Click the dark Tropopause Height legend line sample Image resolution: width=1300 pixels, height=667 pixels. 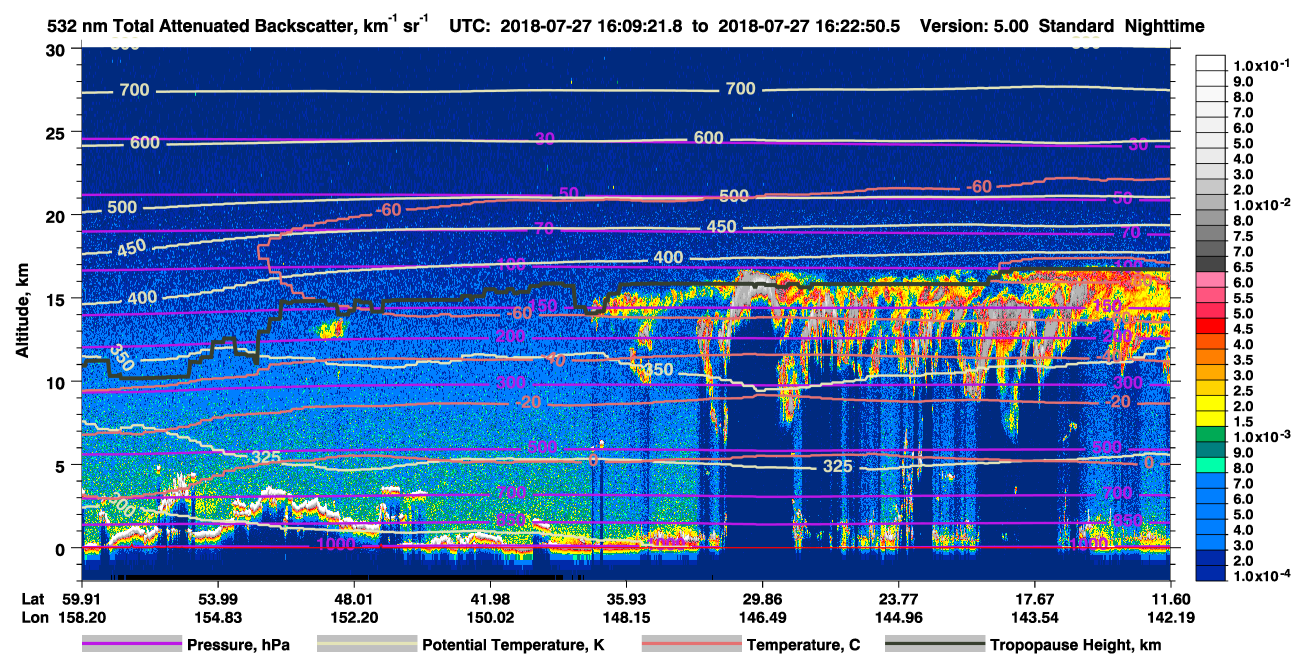(935, 645)
